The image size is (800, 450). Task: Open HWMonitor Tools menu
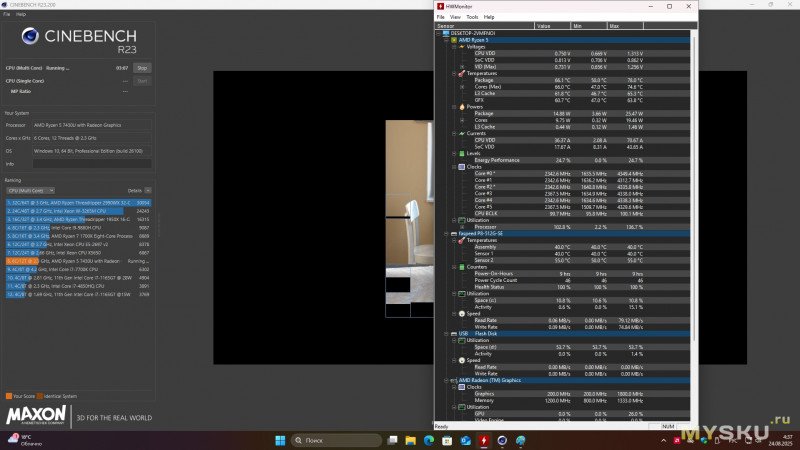(x=472, y=17)
